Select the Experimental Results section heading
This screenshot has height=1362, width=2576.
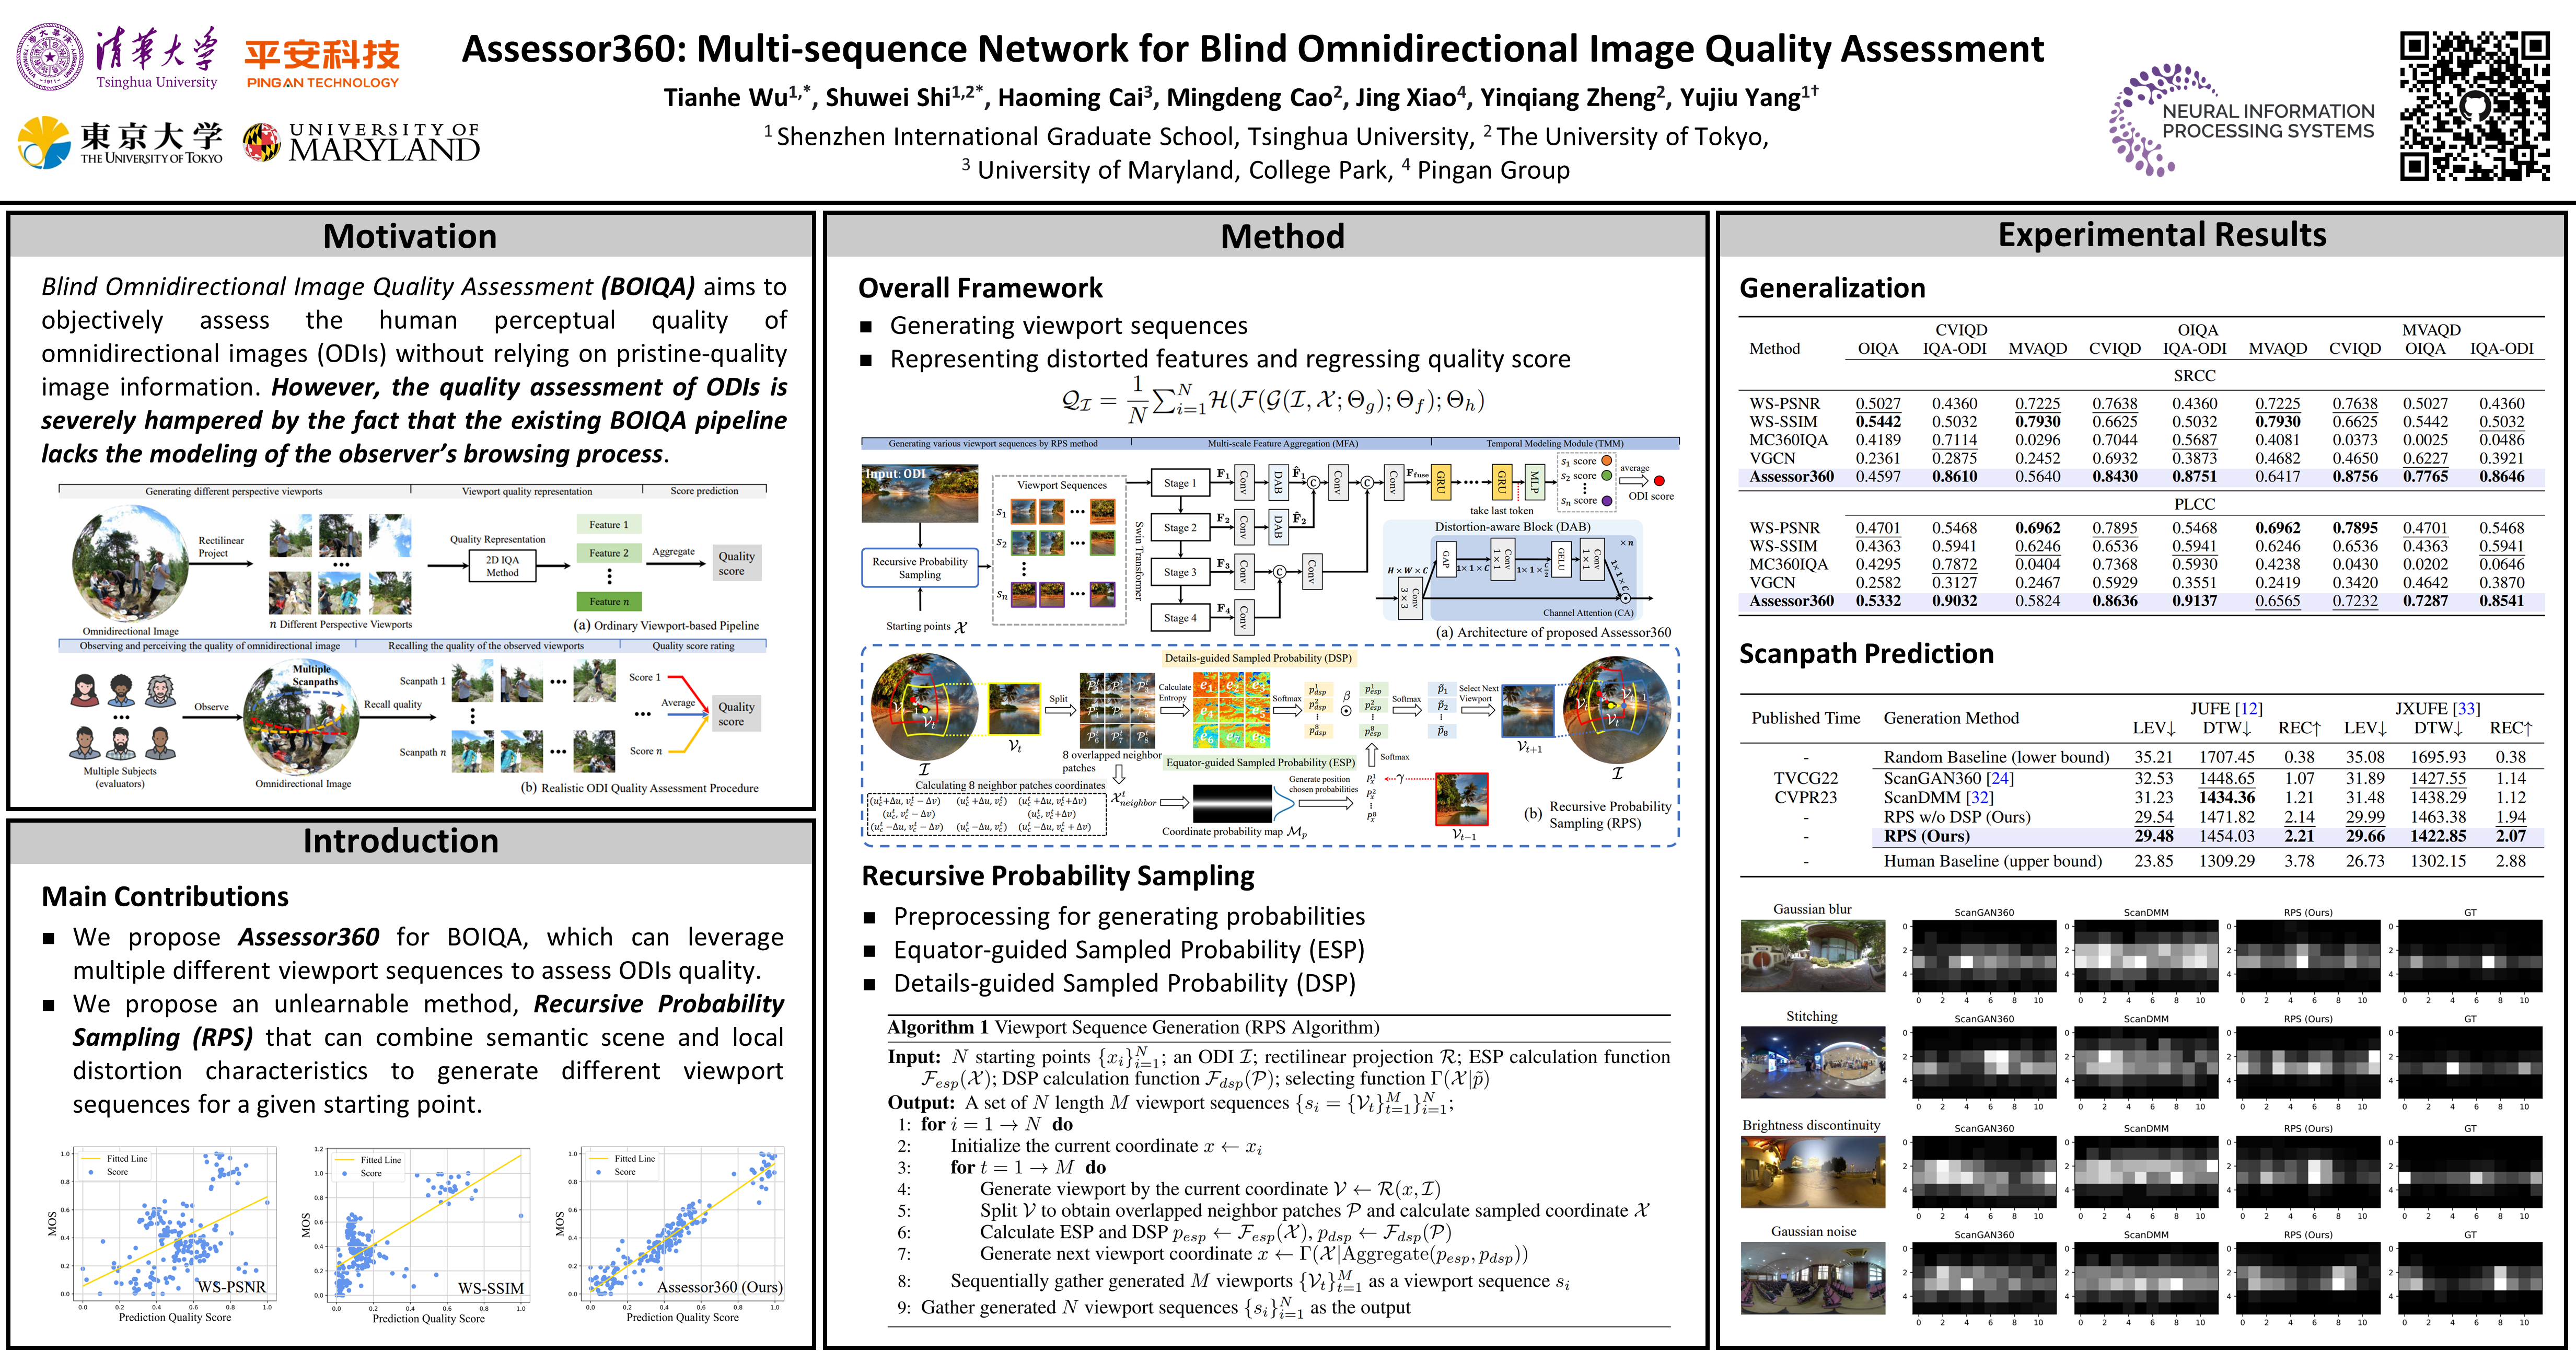click(2162, 234)
